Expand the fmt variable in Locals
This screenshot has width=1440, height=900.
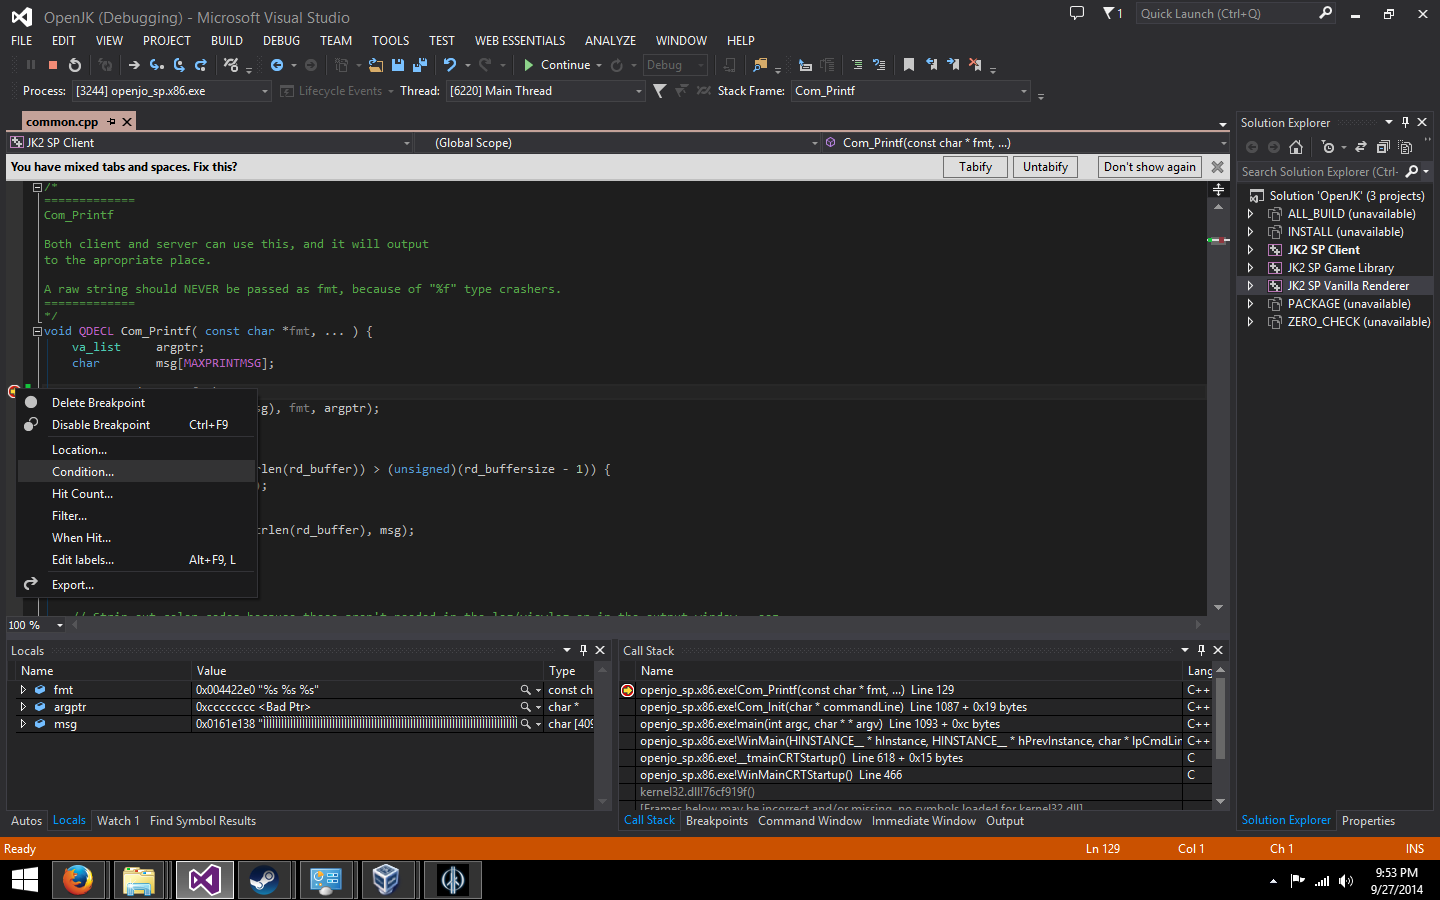tap(23, 690)
